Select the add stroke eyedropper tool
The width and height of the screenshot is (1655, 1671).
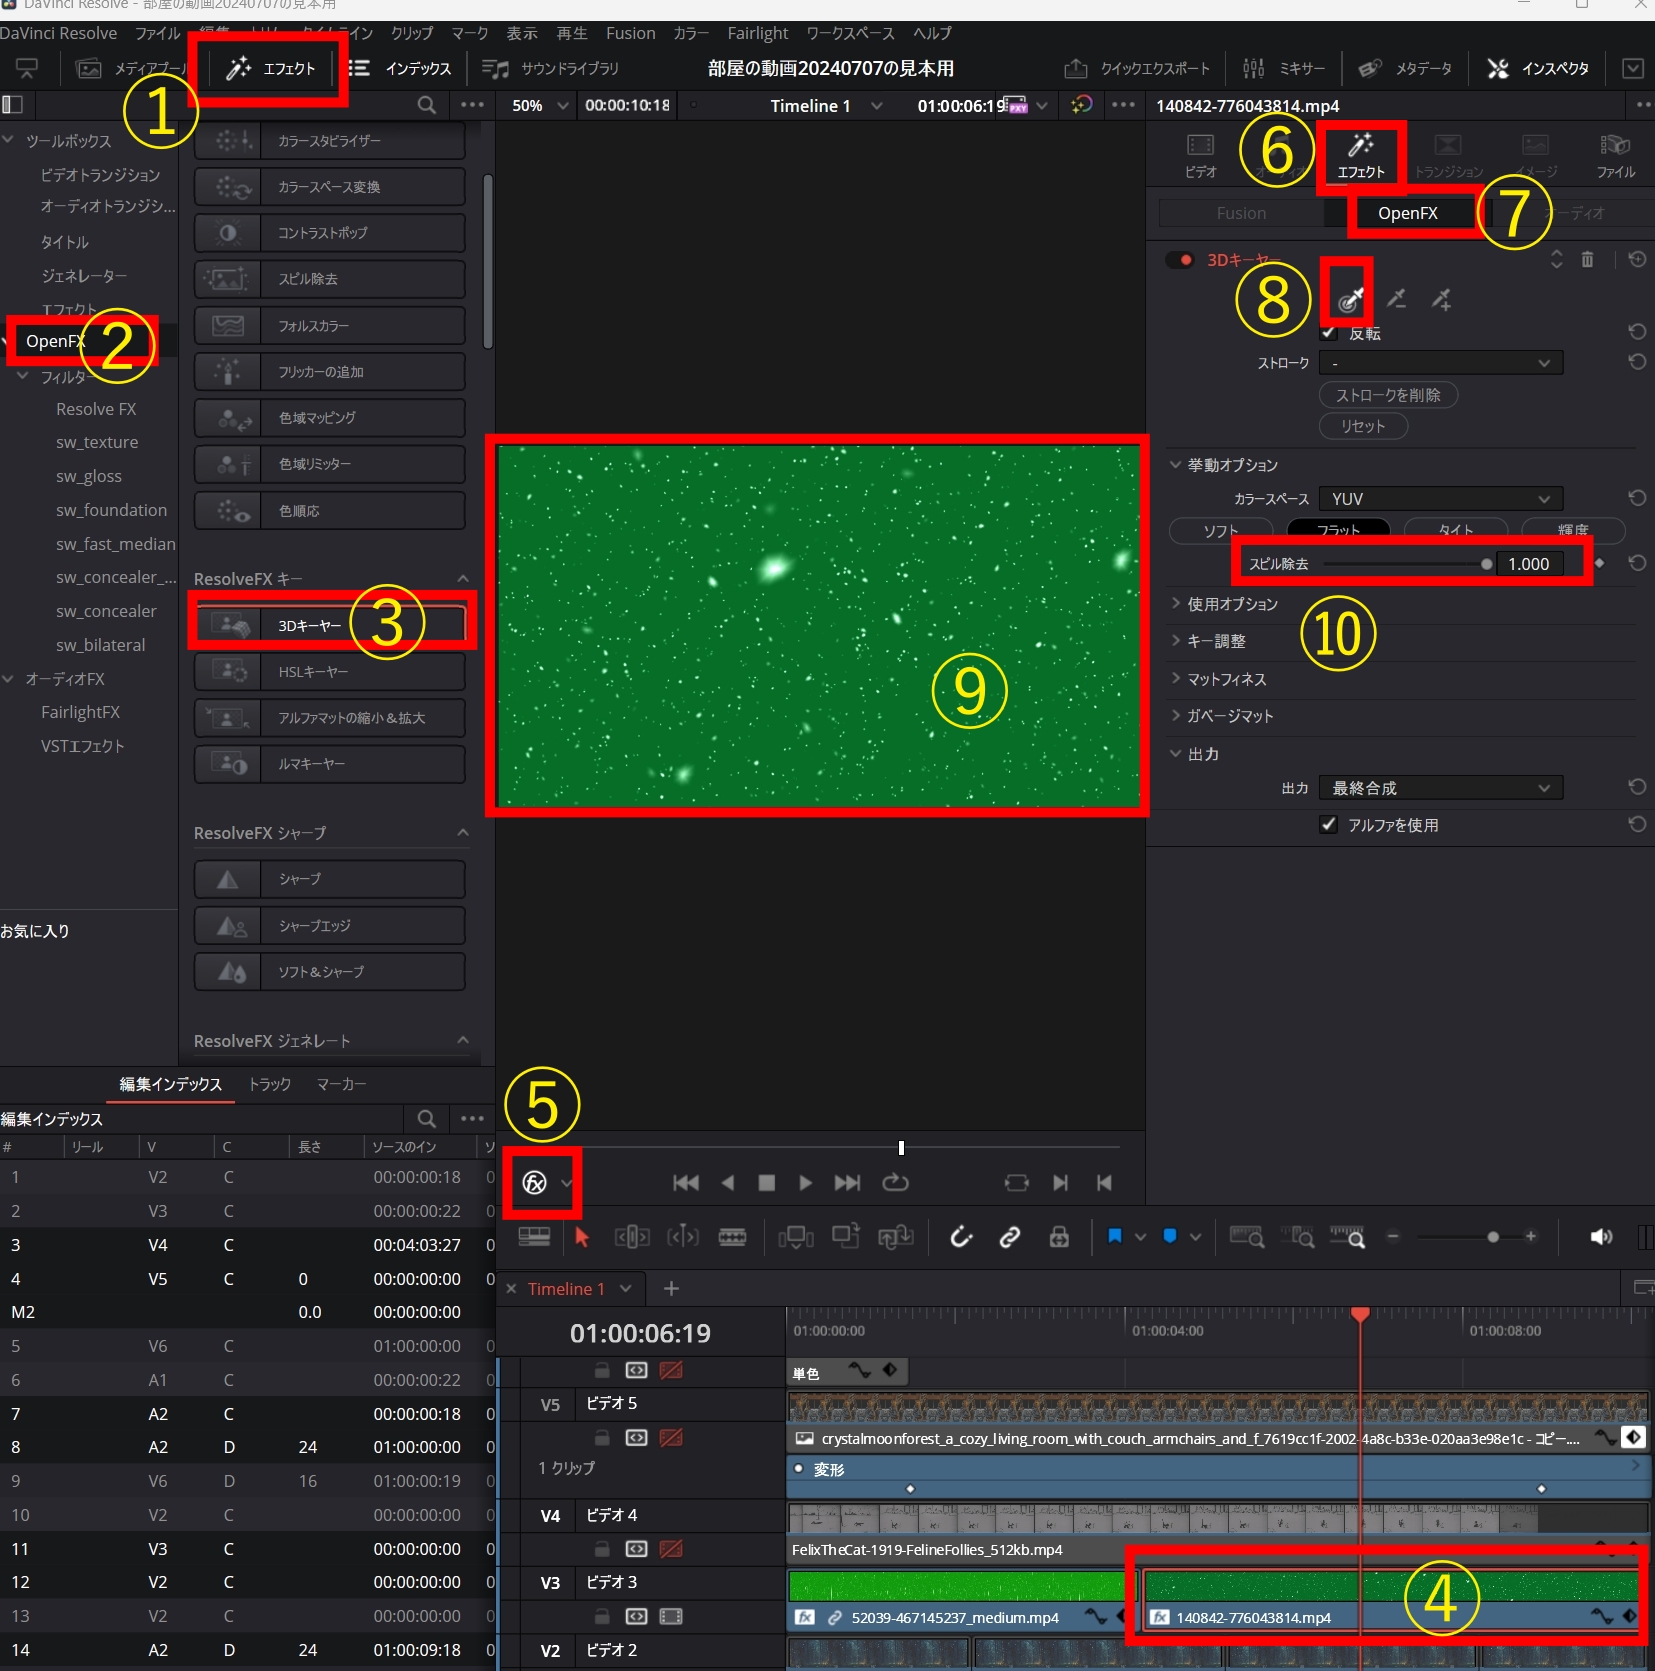tap(1441, 298)
